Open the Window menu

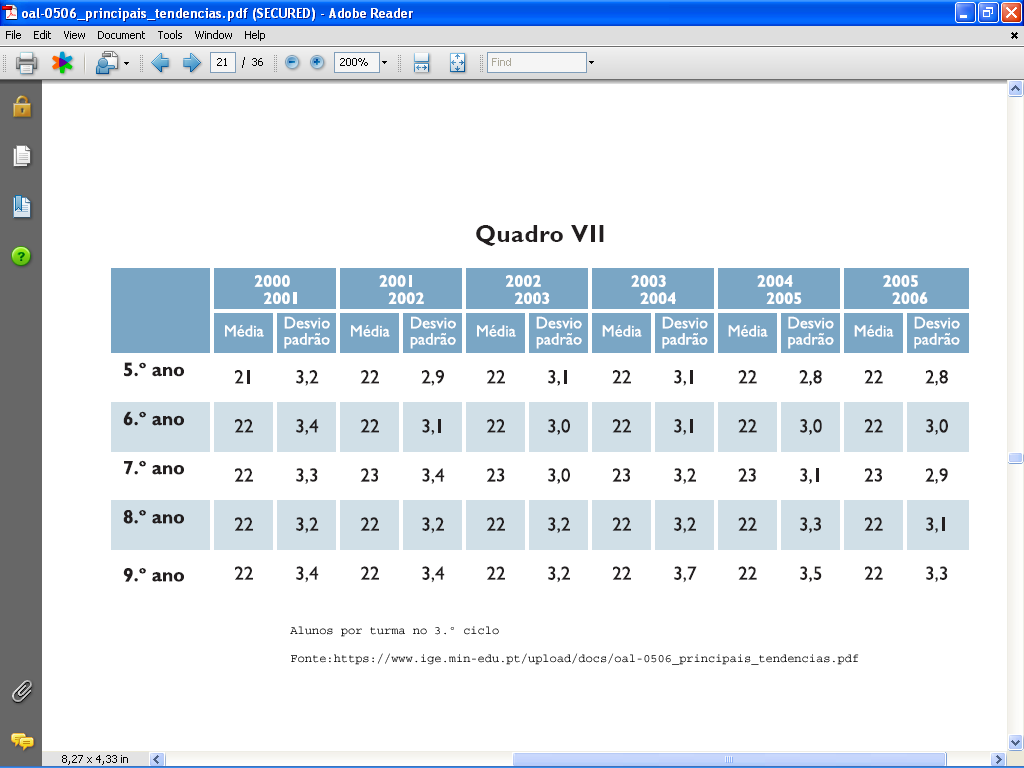pos(214,35)
